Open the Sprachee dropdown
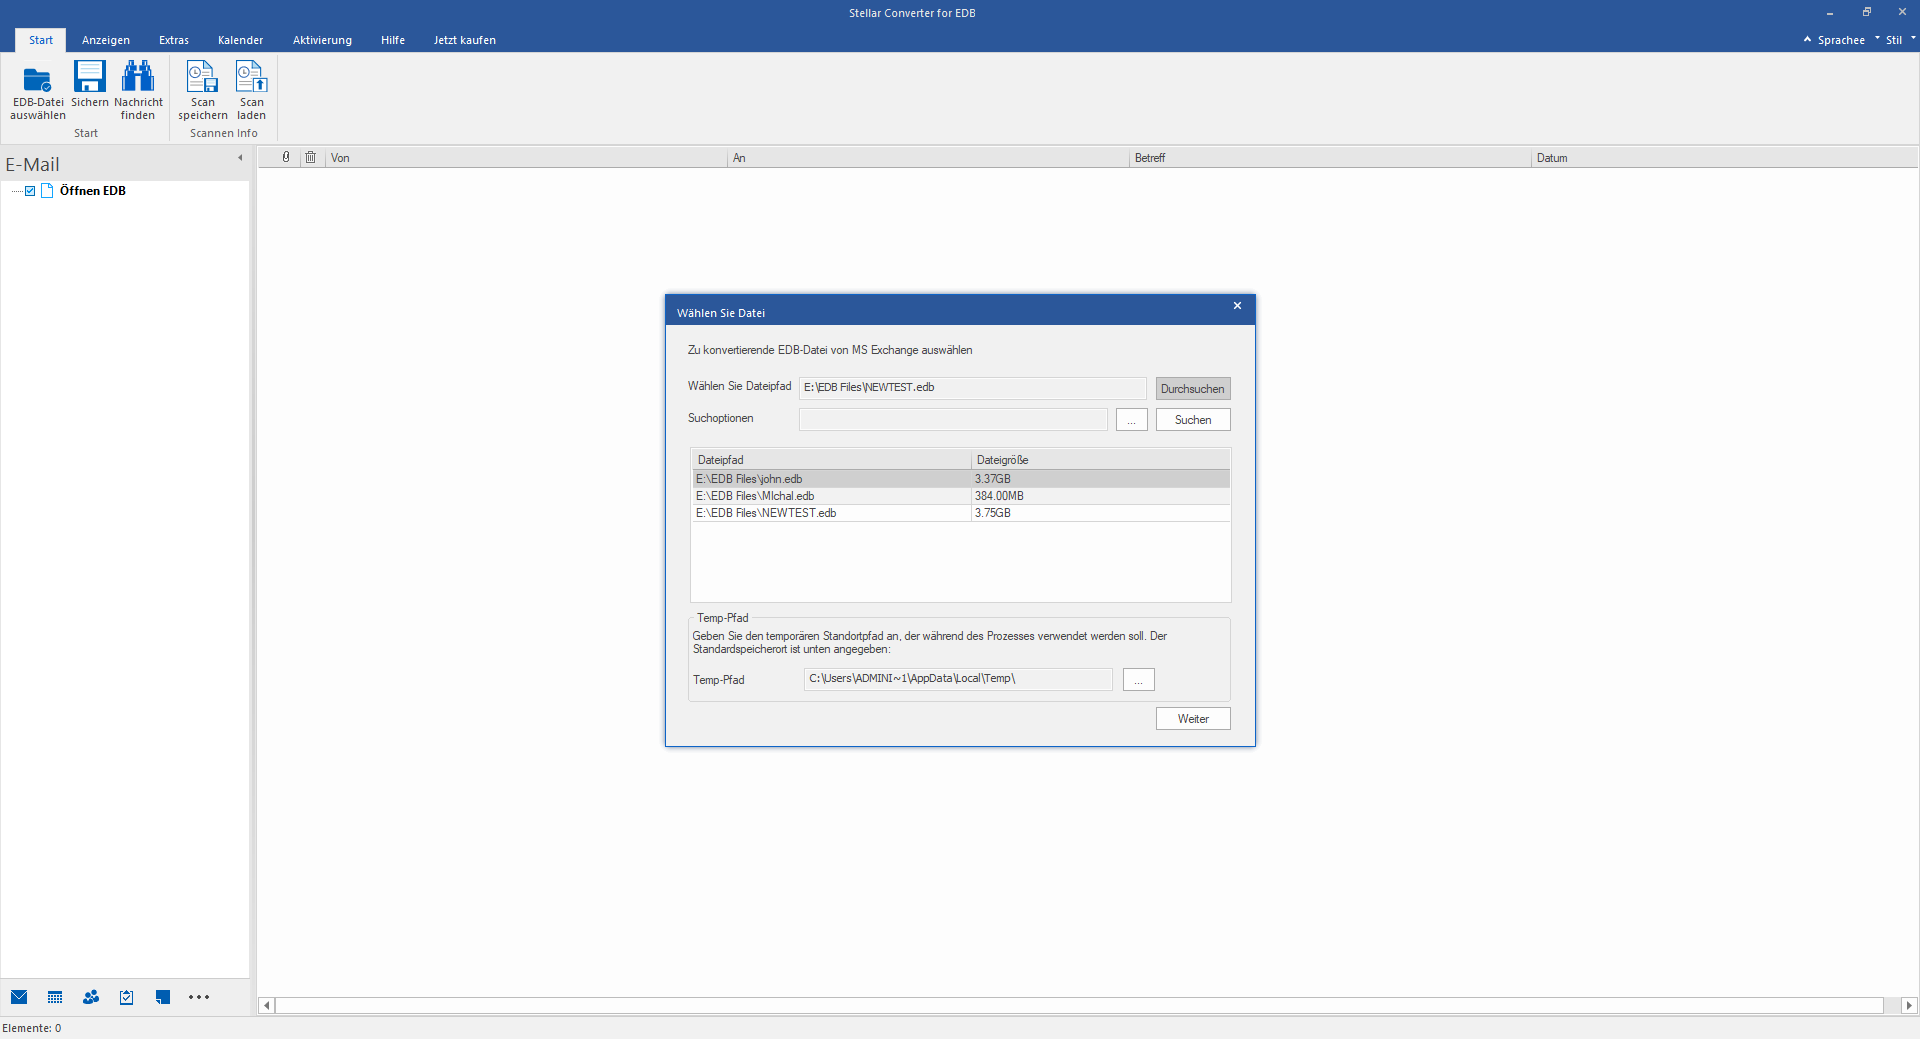The image size is (1920, 1039). click(x=1847, y=40)
